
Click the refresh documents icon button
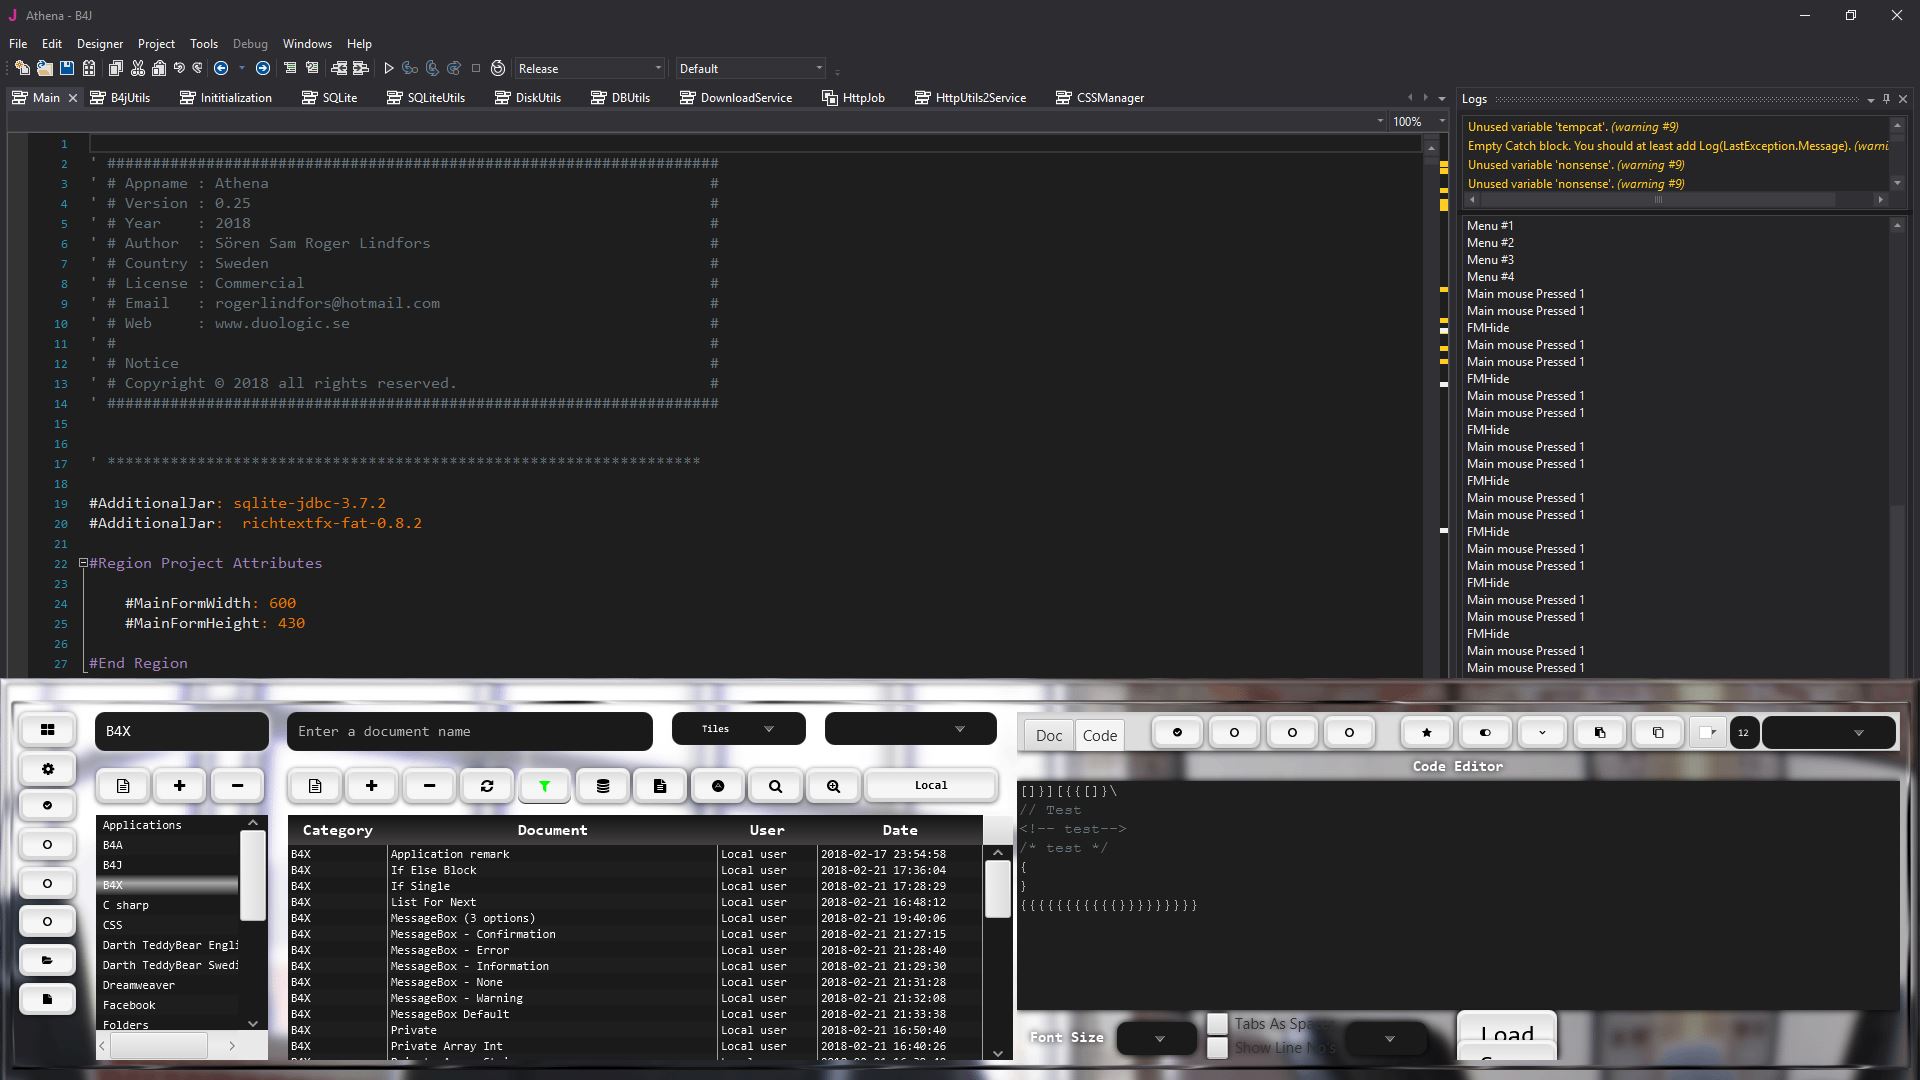coord(487,786)
